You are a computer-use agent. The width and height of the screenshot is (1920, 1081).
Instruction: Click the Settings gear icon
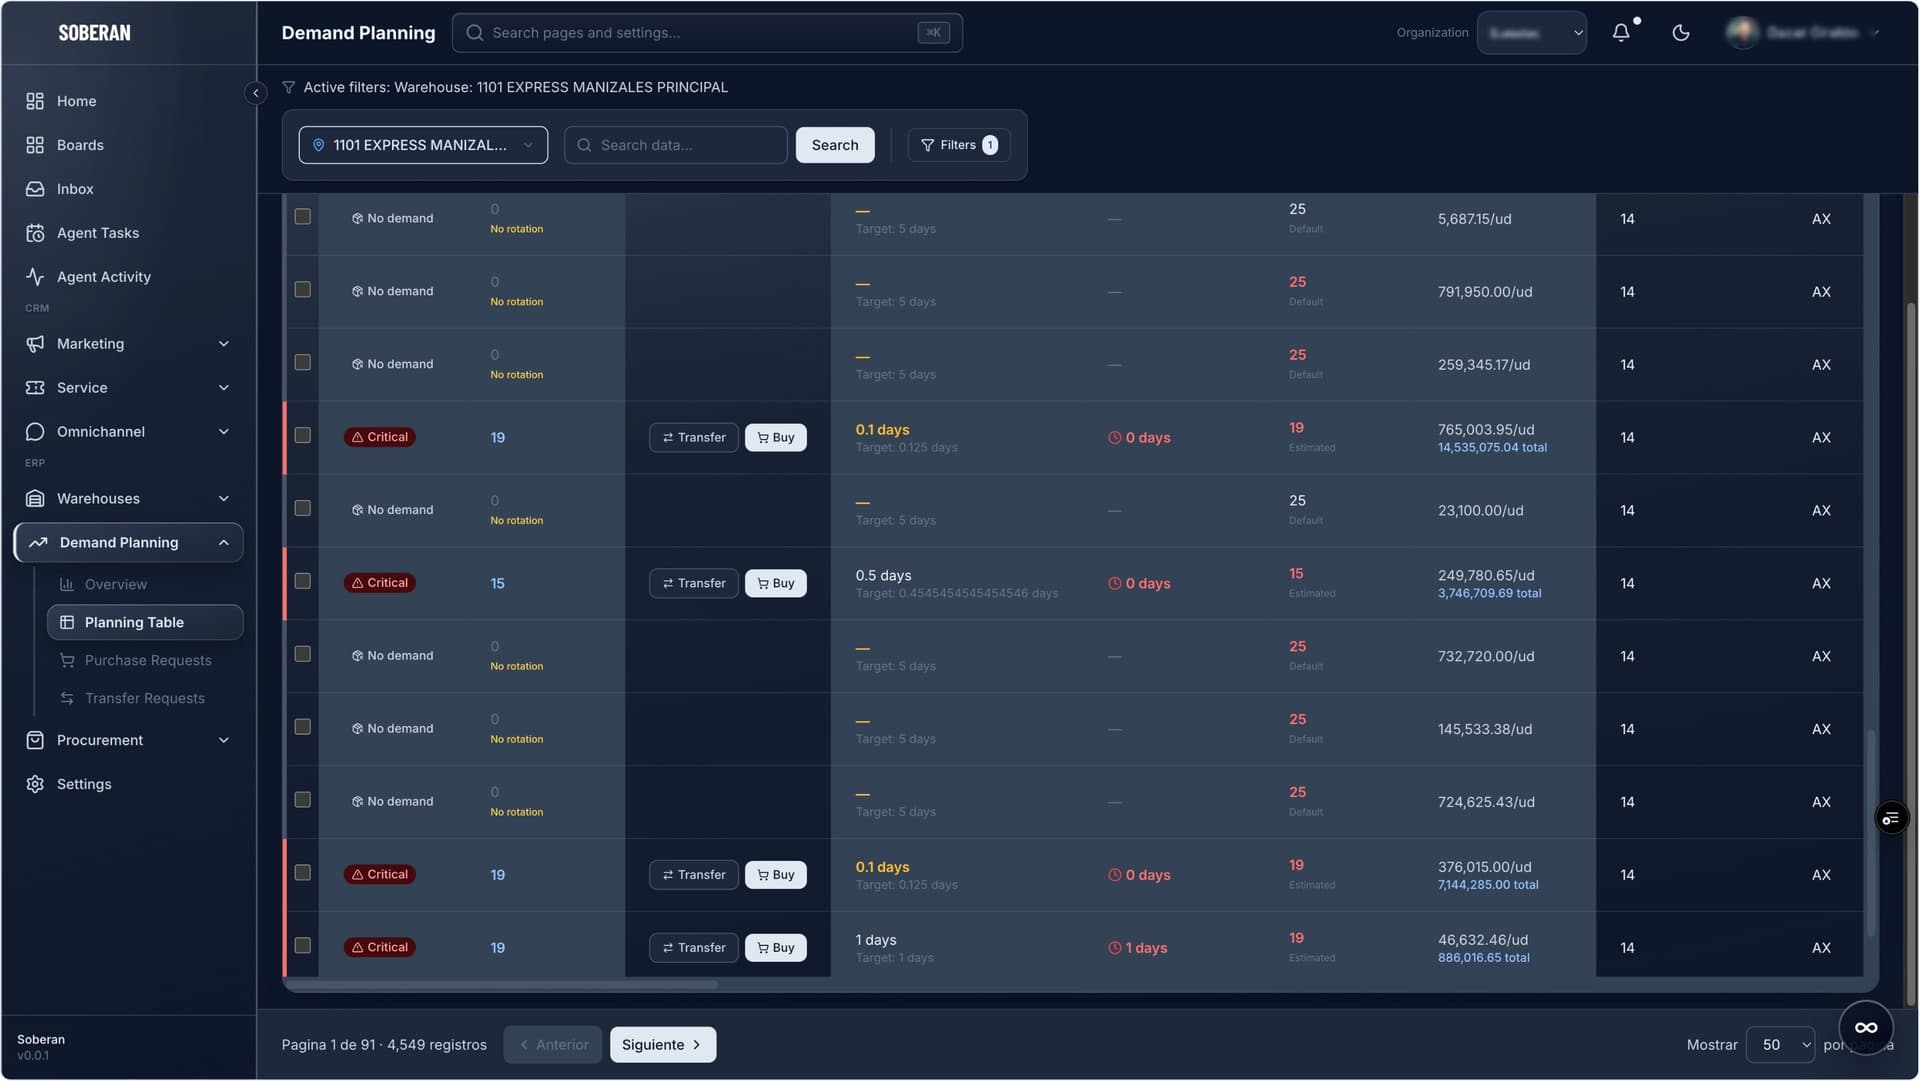click(x=35, y=785)
